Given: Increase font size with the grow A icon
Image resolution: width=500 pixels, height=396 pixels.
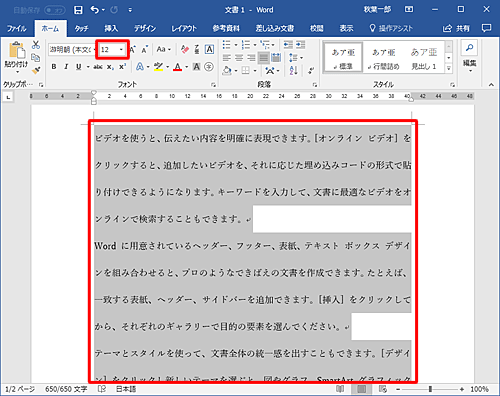Looking at the screenshot, I should 133,50.
